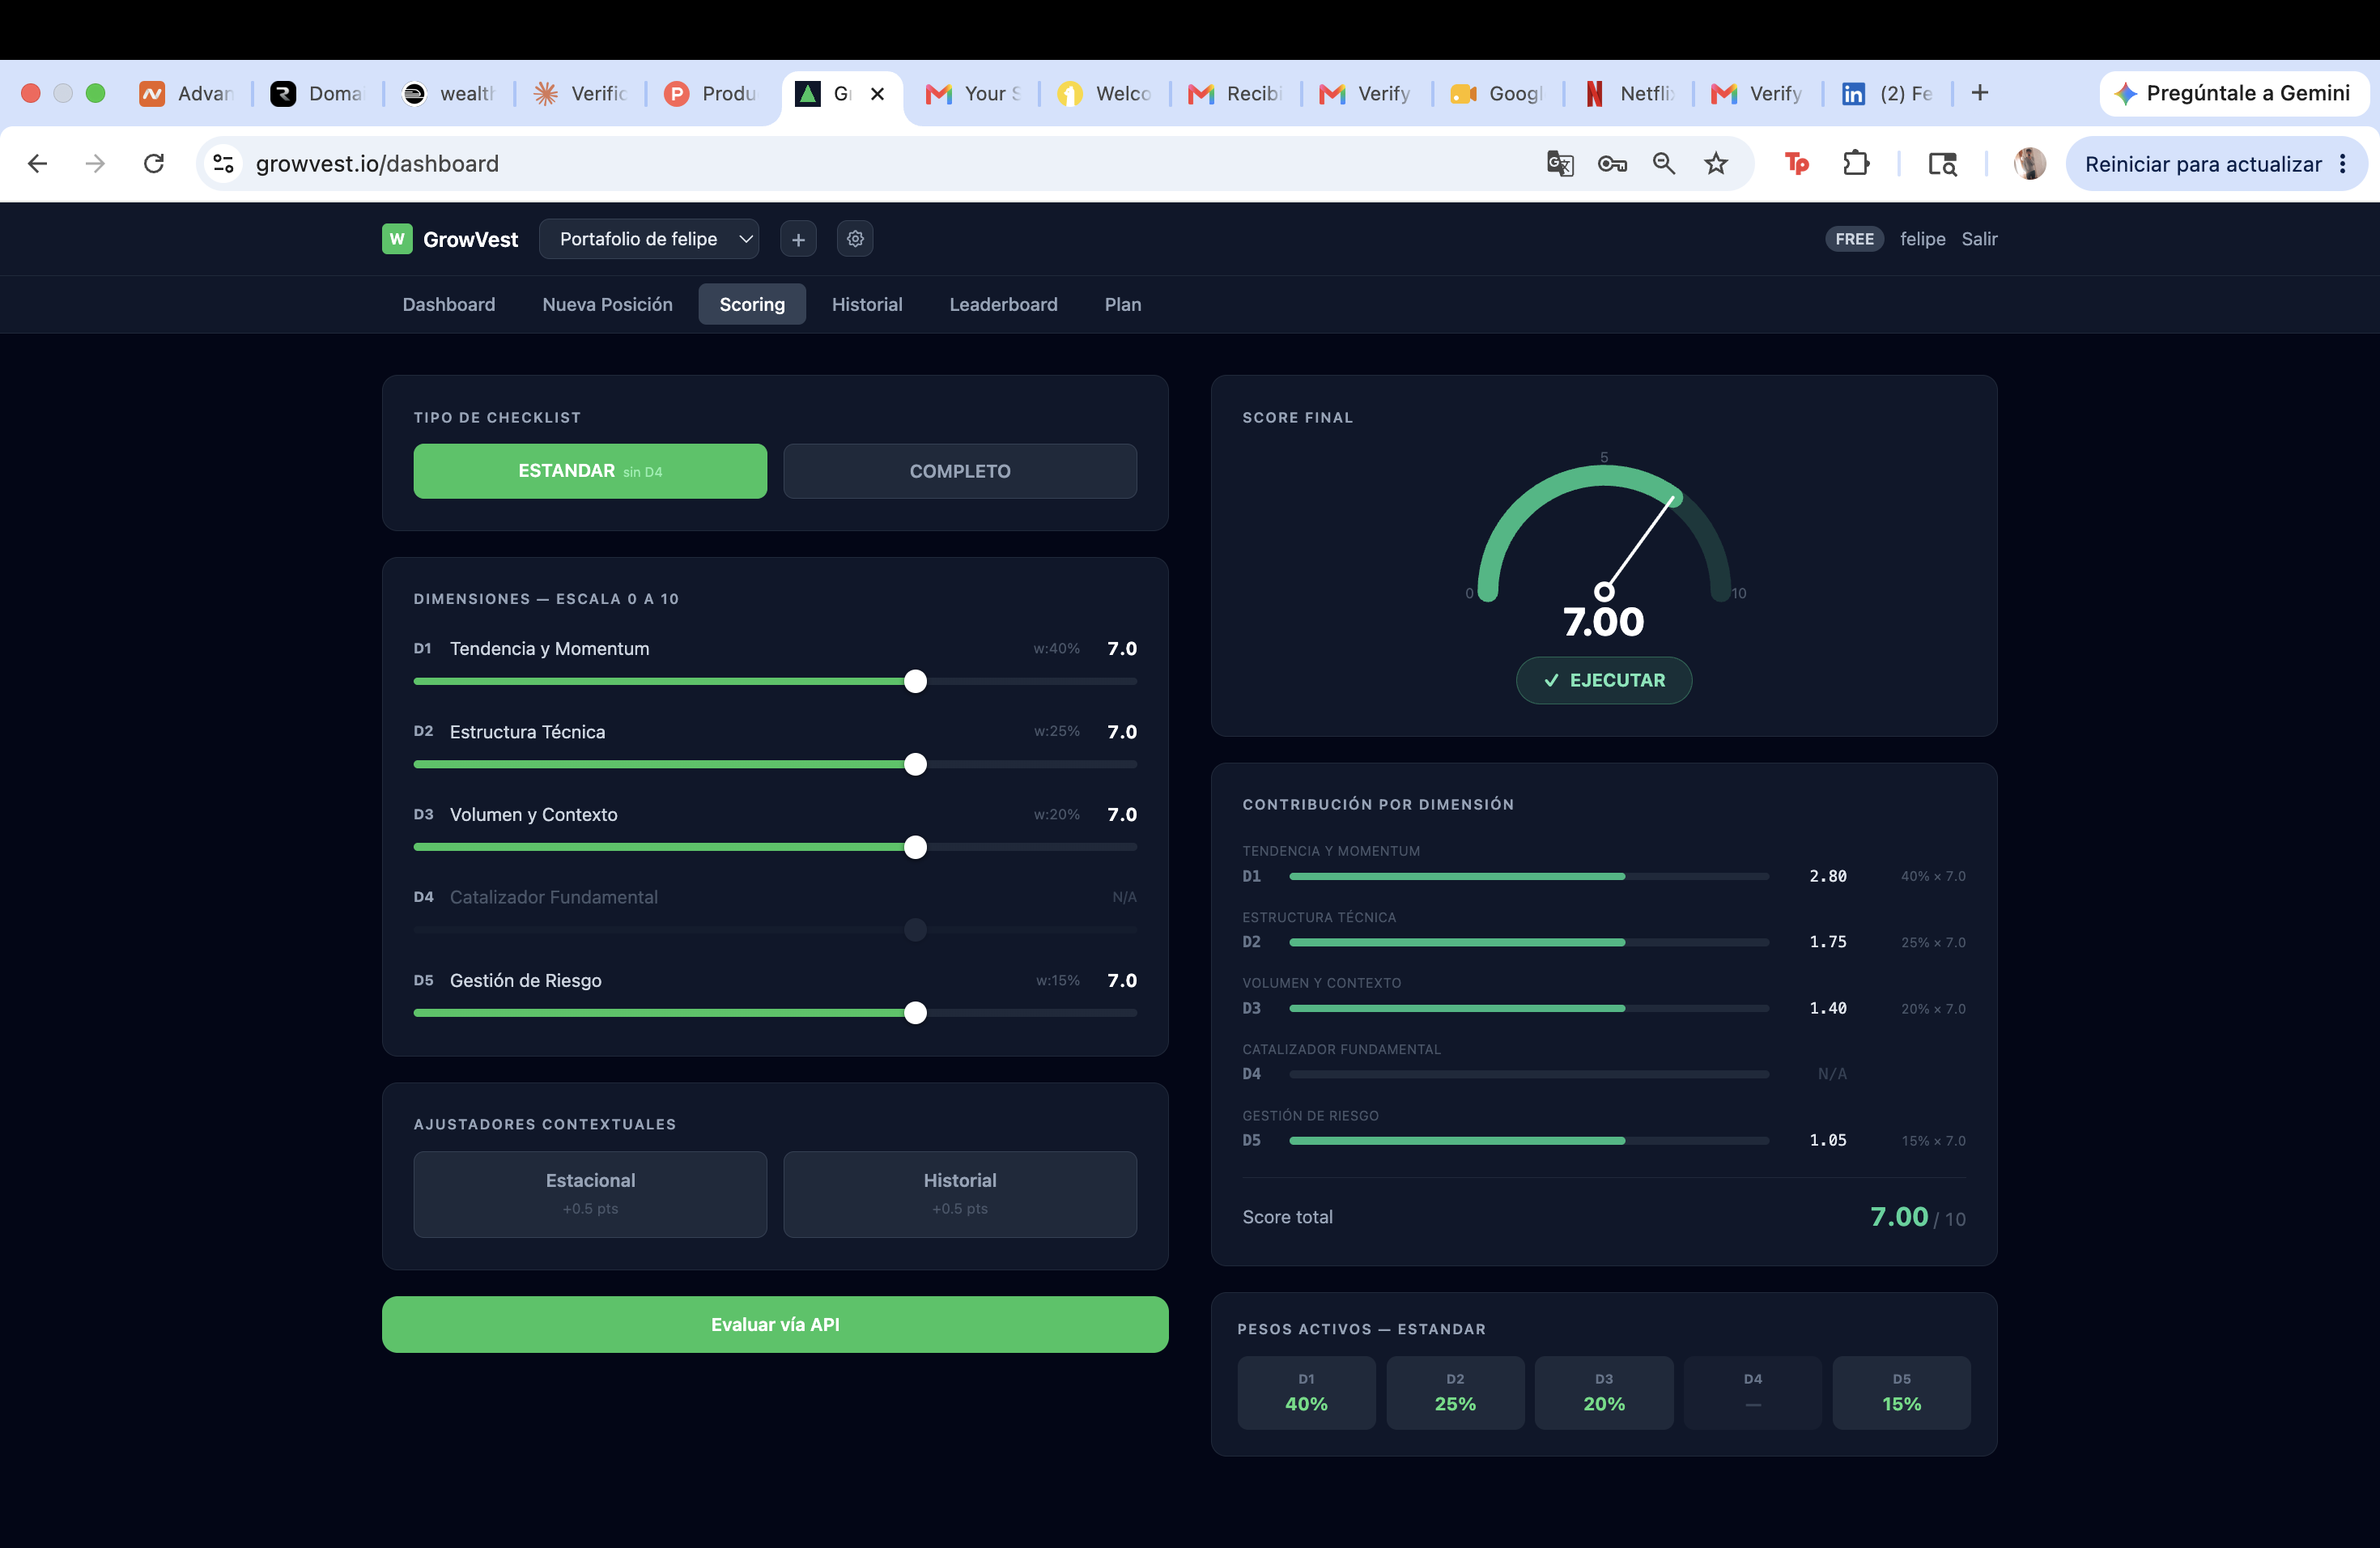The height and width of the screenshot is (1548, 2380).
Task: Adjust the Estructura Técnica slider handle
Action: (x=915, y=765)
